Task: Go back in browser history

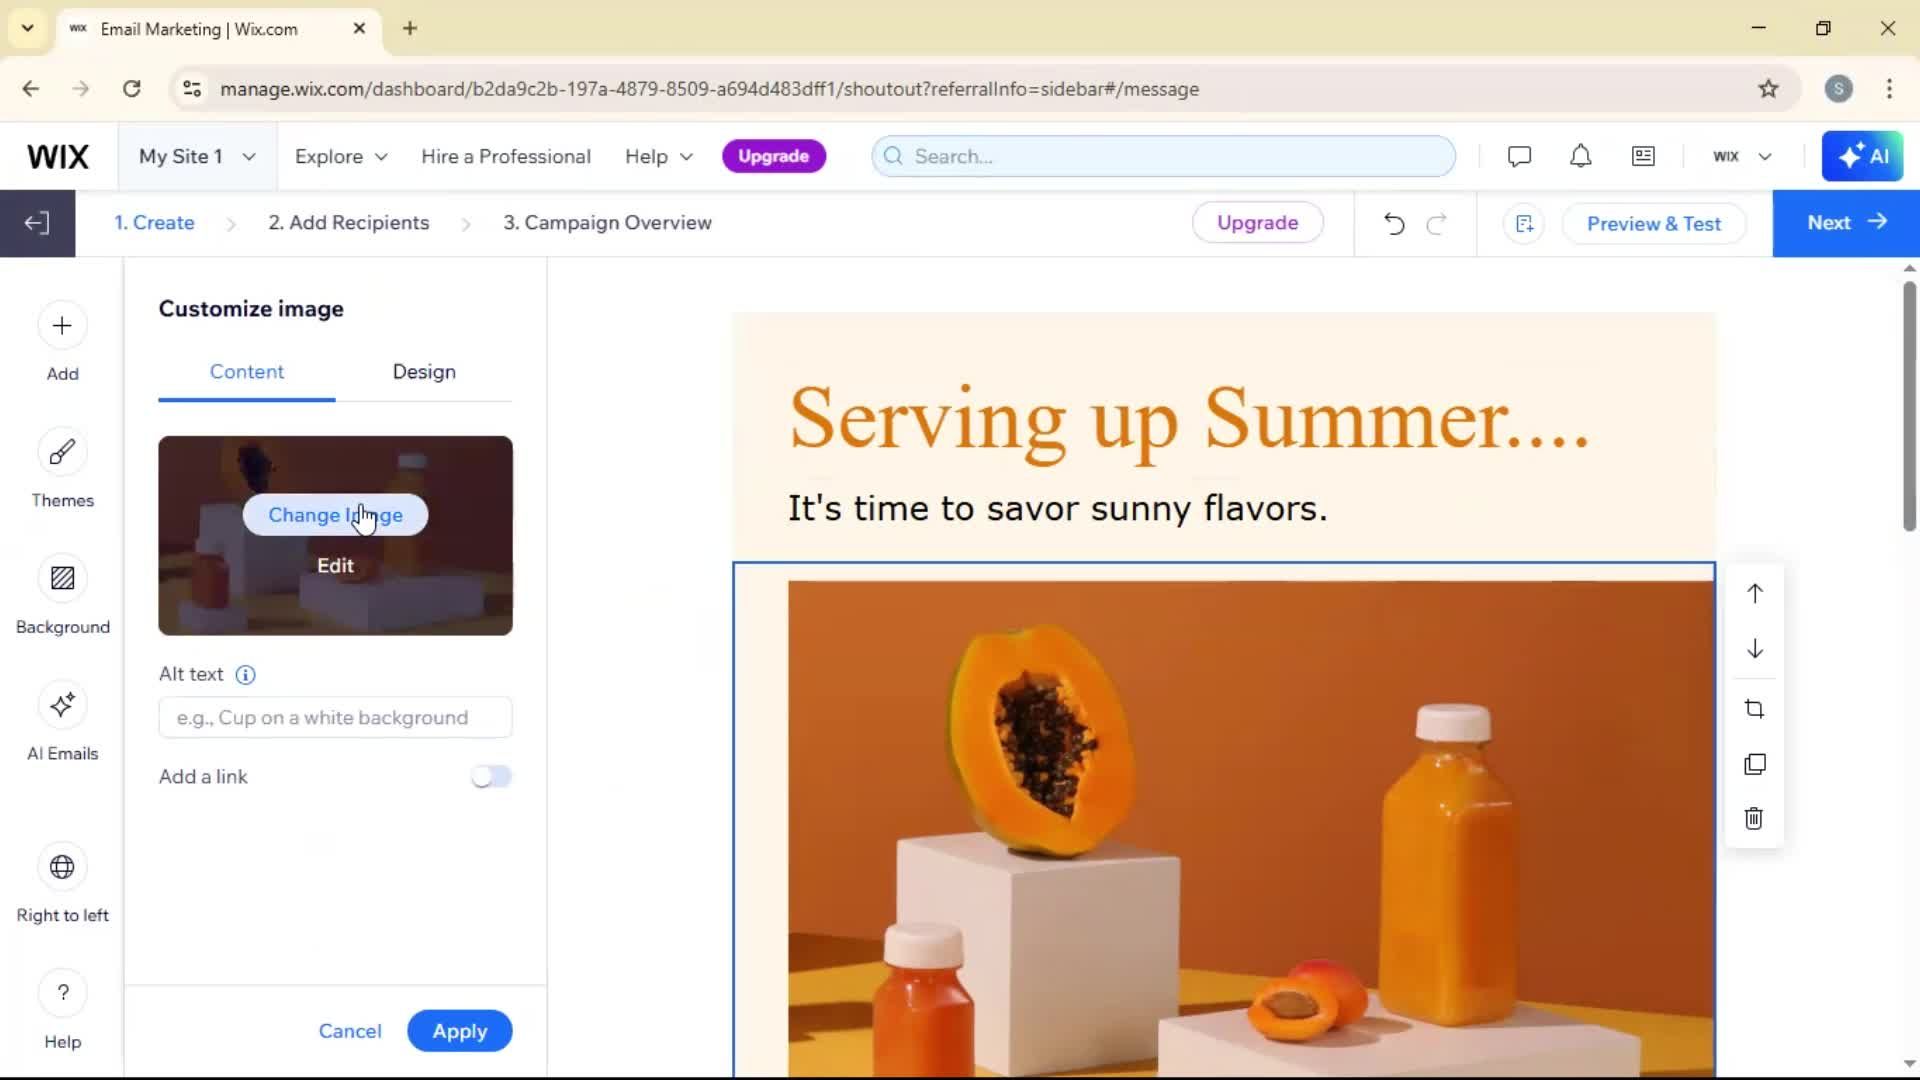Action: coord(31,89)
